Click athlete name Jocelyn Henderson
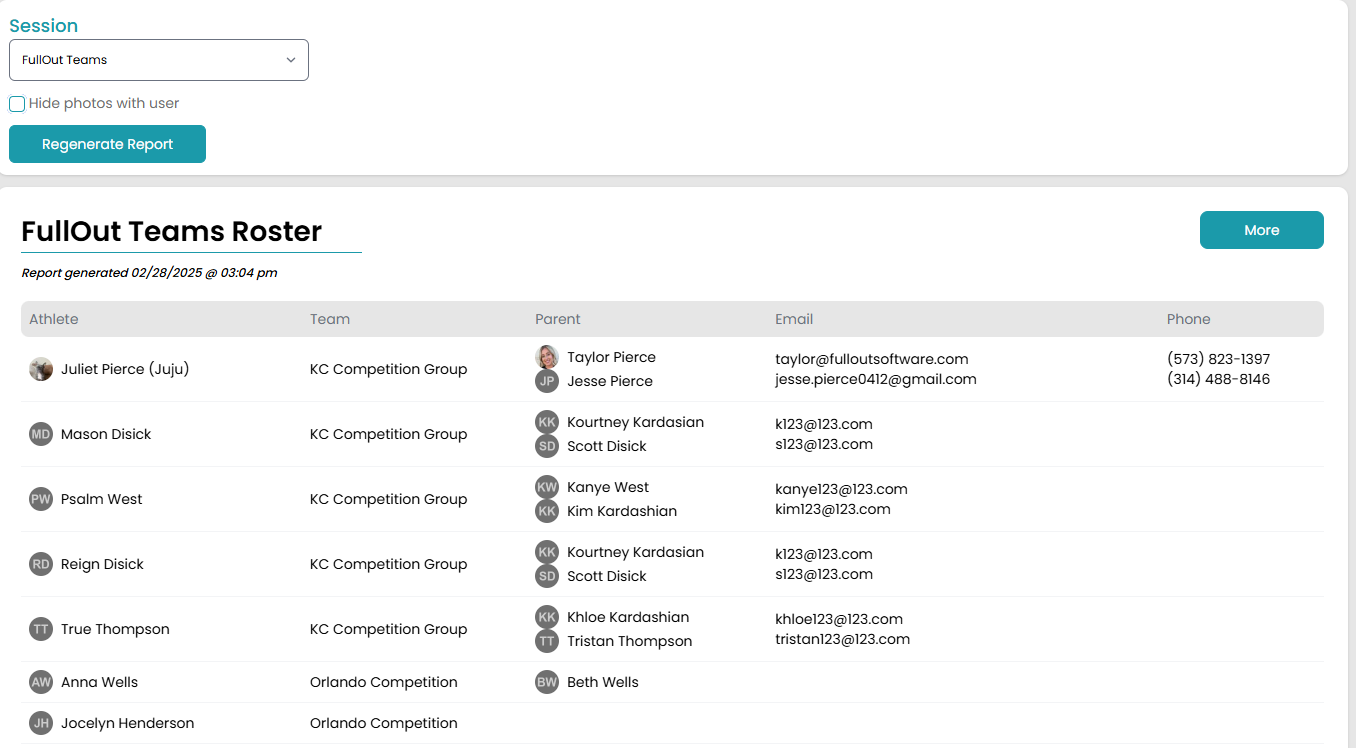 (x=128, y=723)
